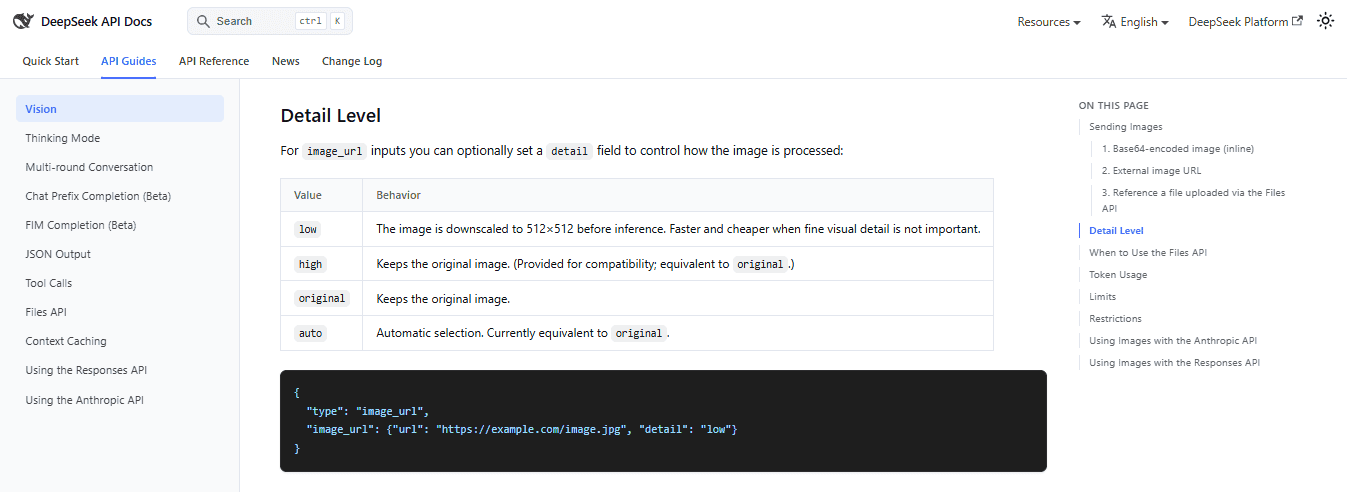
Task: Click the Detail Level heading
Action: click(x=331, y=116)
